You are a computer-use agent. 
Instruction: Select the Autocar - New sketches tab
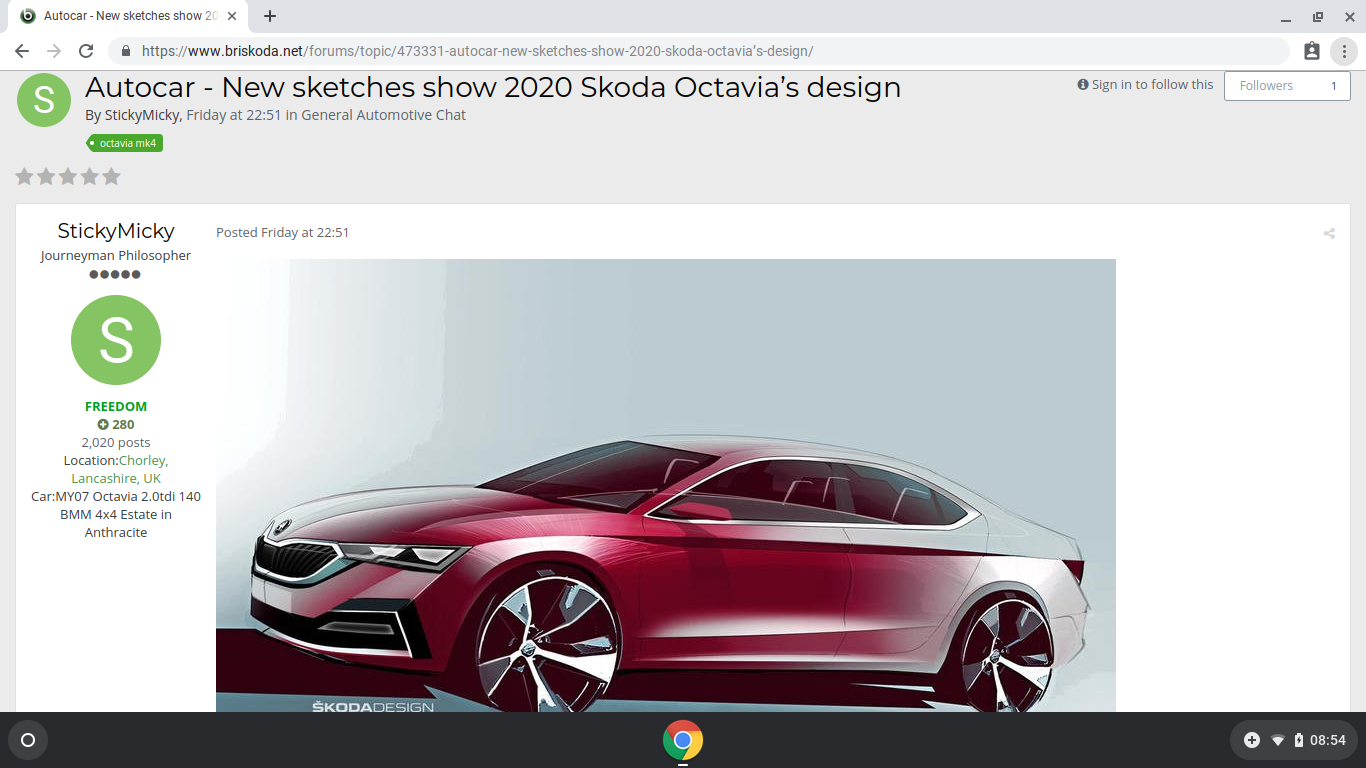pyautogui.click(x=130, y=16)
